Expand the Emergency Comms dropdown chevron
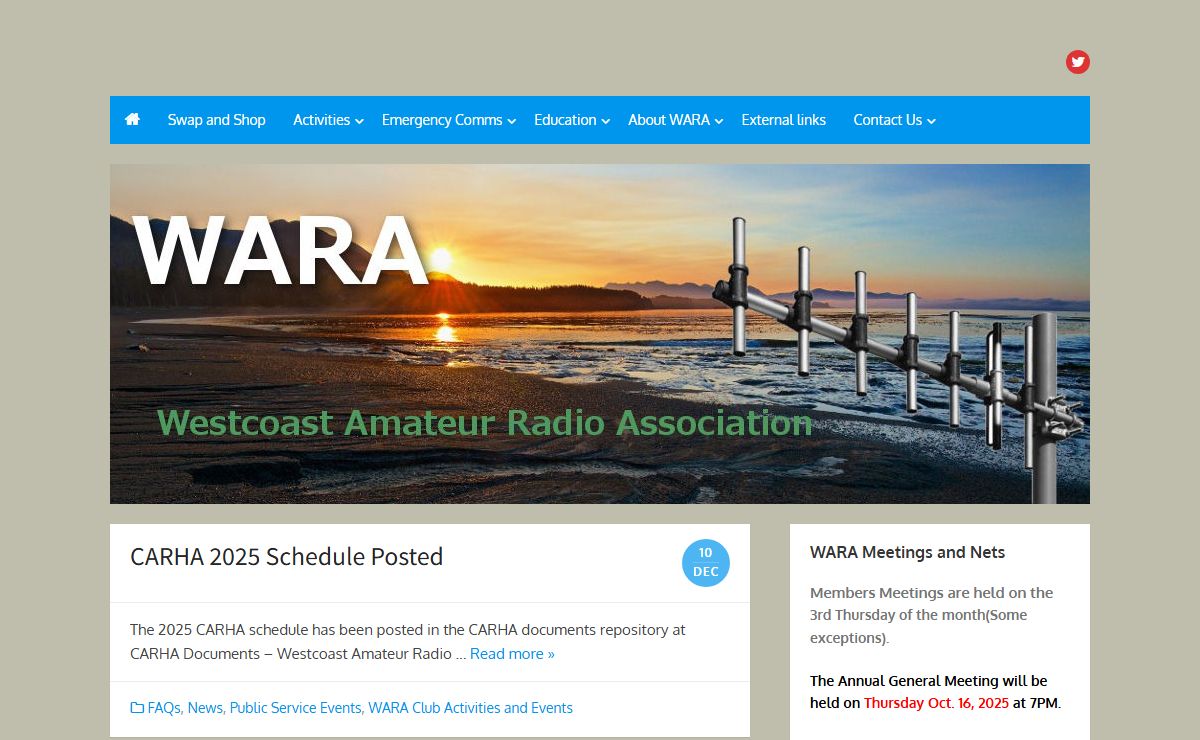The height and width of the screenshot is (740, 1200). click(x=512, y=121)
